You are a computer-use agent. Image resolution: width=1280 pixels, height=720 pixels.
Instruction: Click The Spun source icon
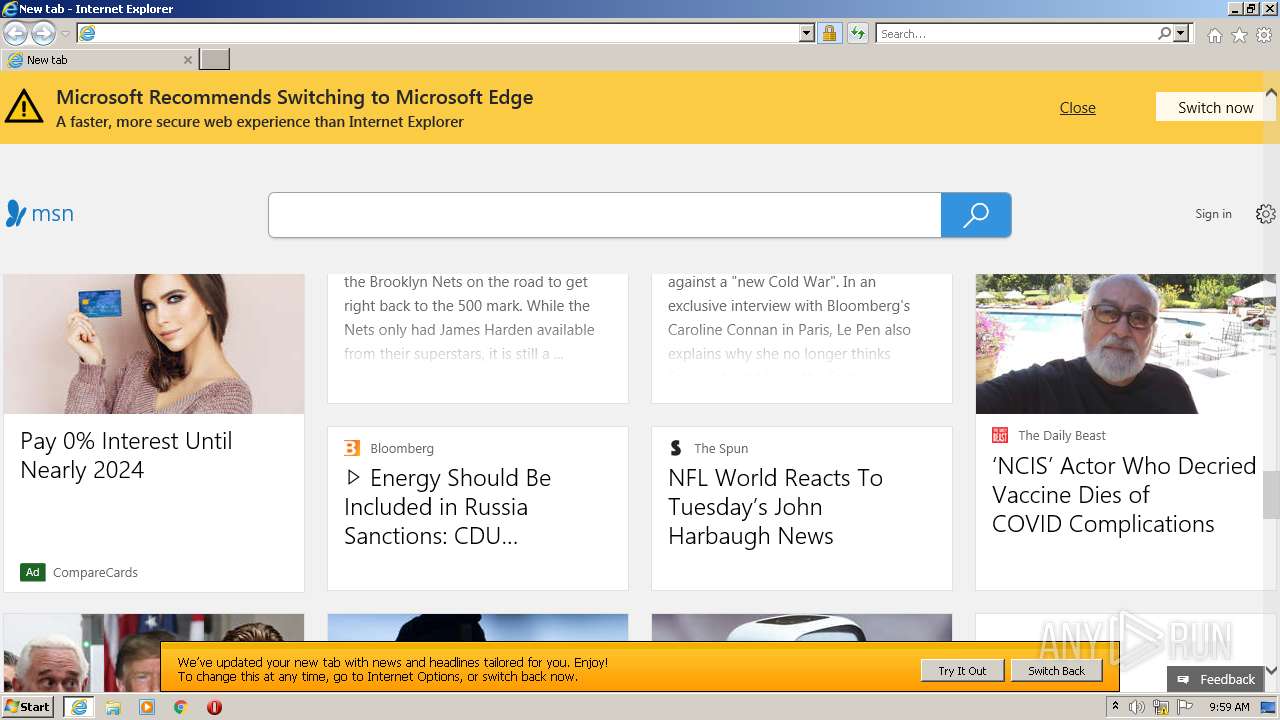(x=676, y=448)
